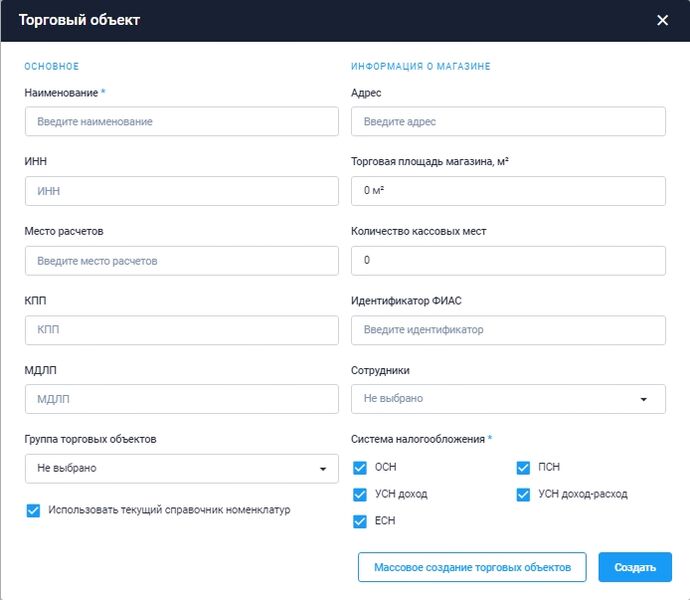Click into the МДЛП field
The width and height of the screenshot is (690, 600).
(181, 399)
